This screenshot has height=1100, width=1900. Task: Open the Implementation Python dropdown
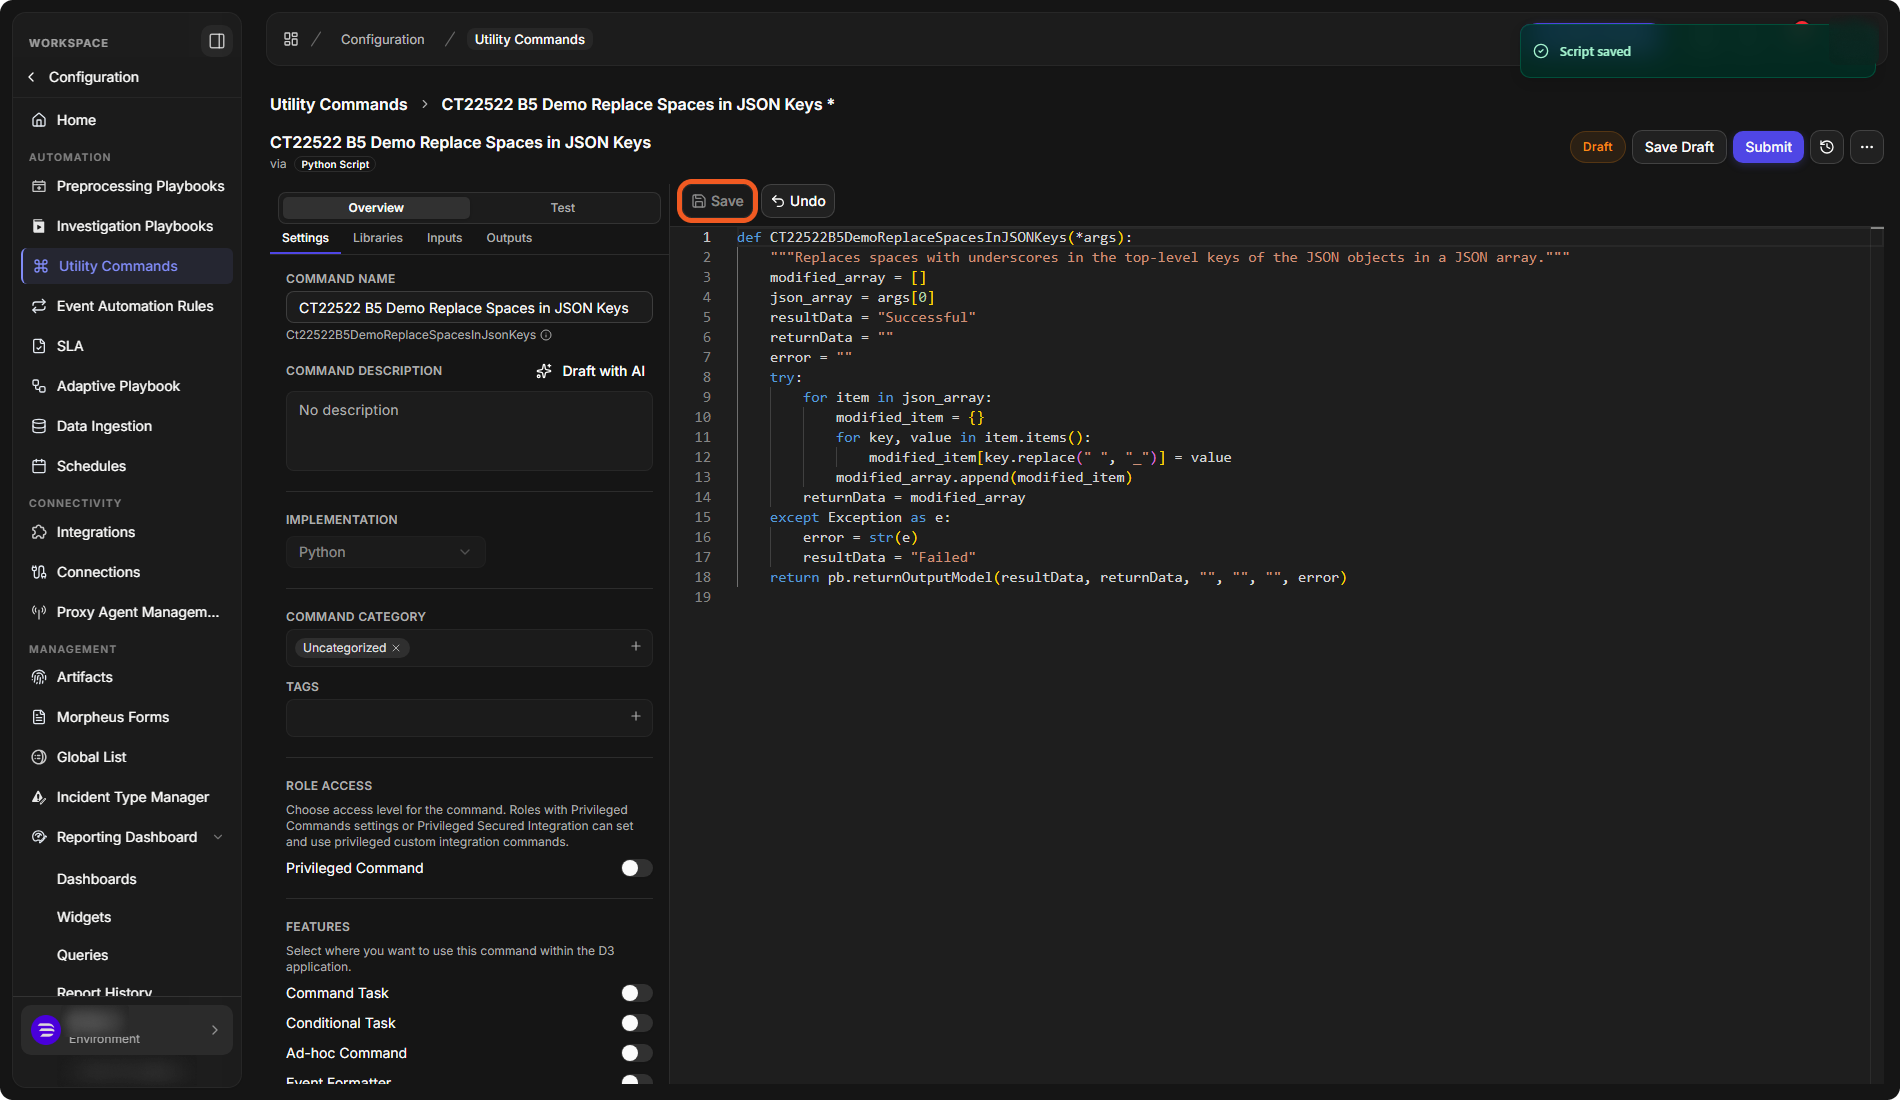[x=385, y=552]
